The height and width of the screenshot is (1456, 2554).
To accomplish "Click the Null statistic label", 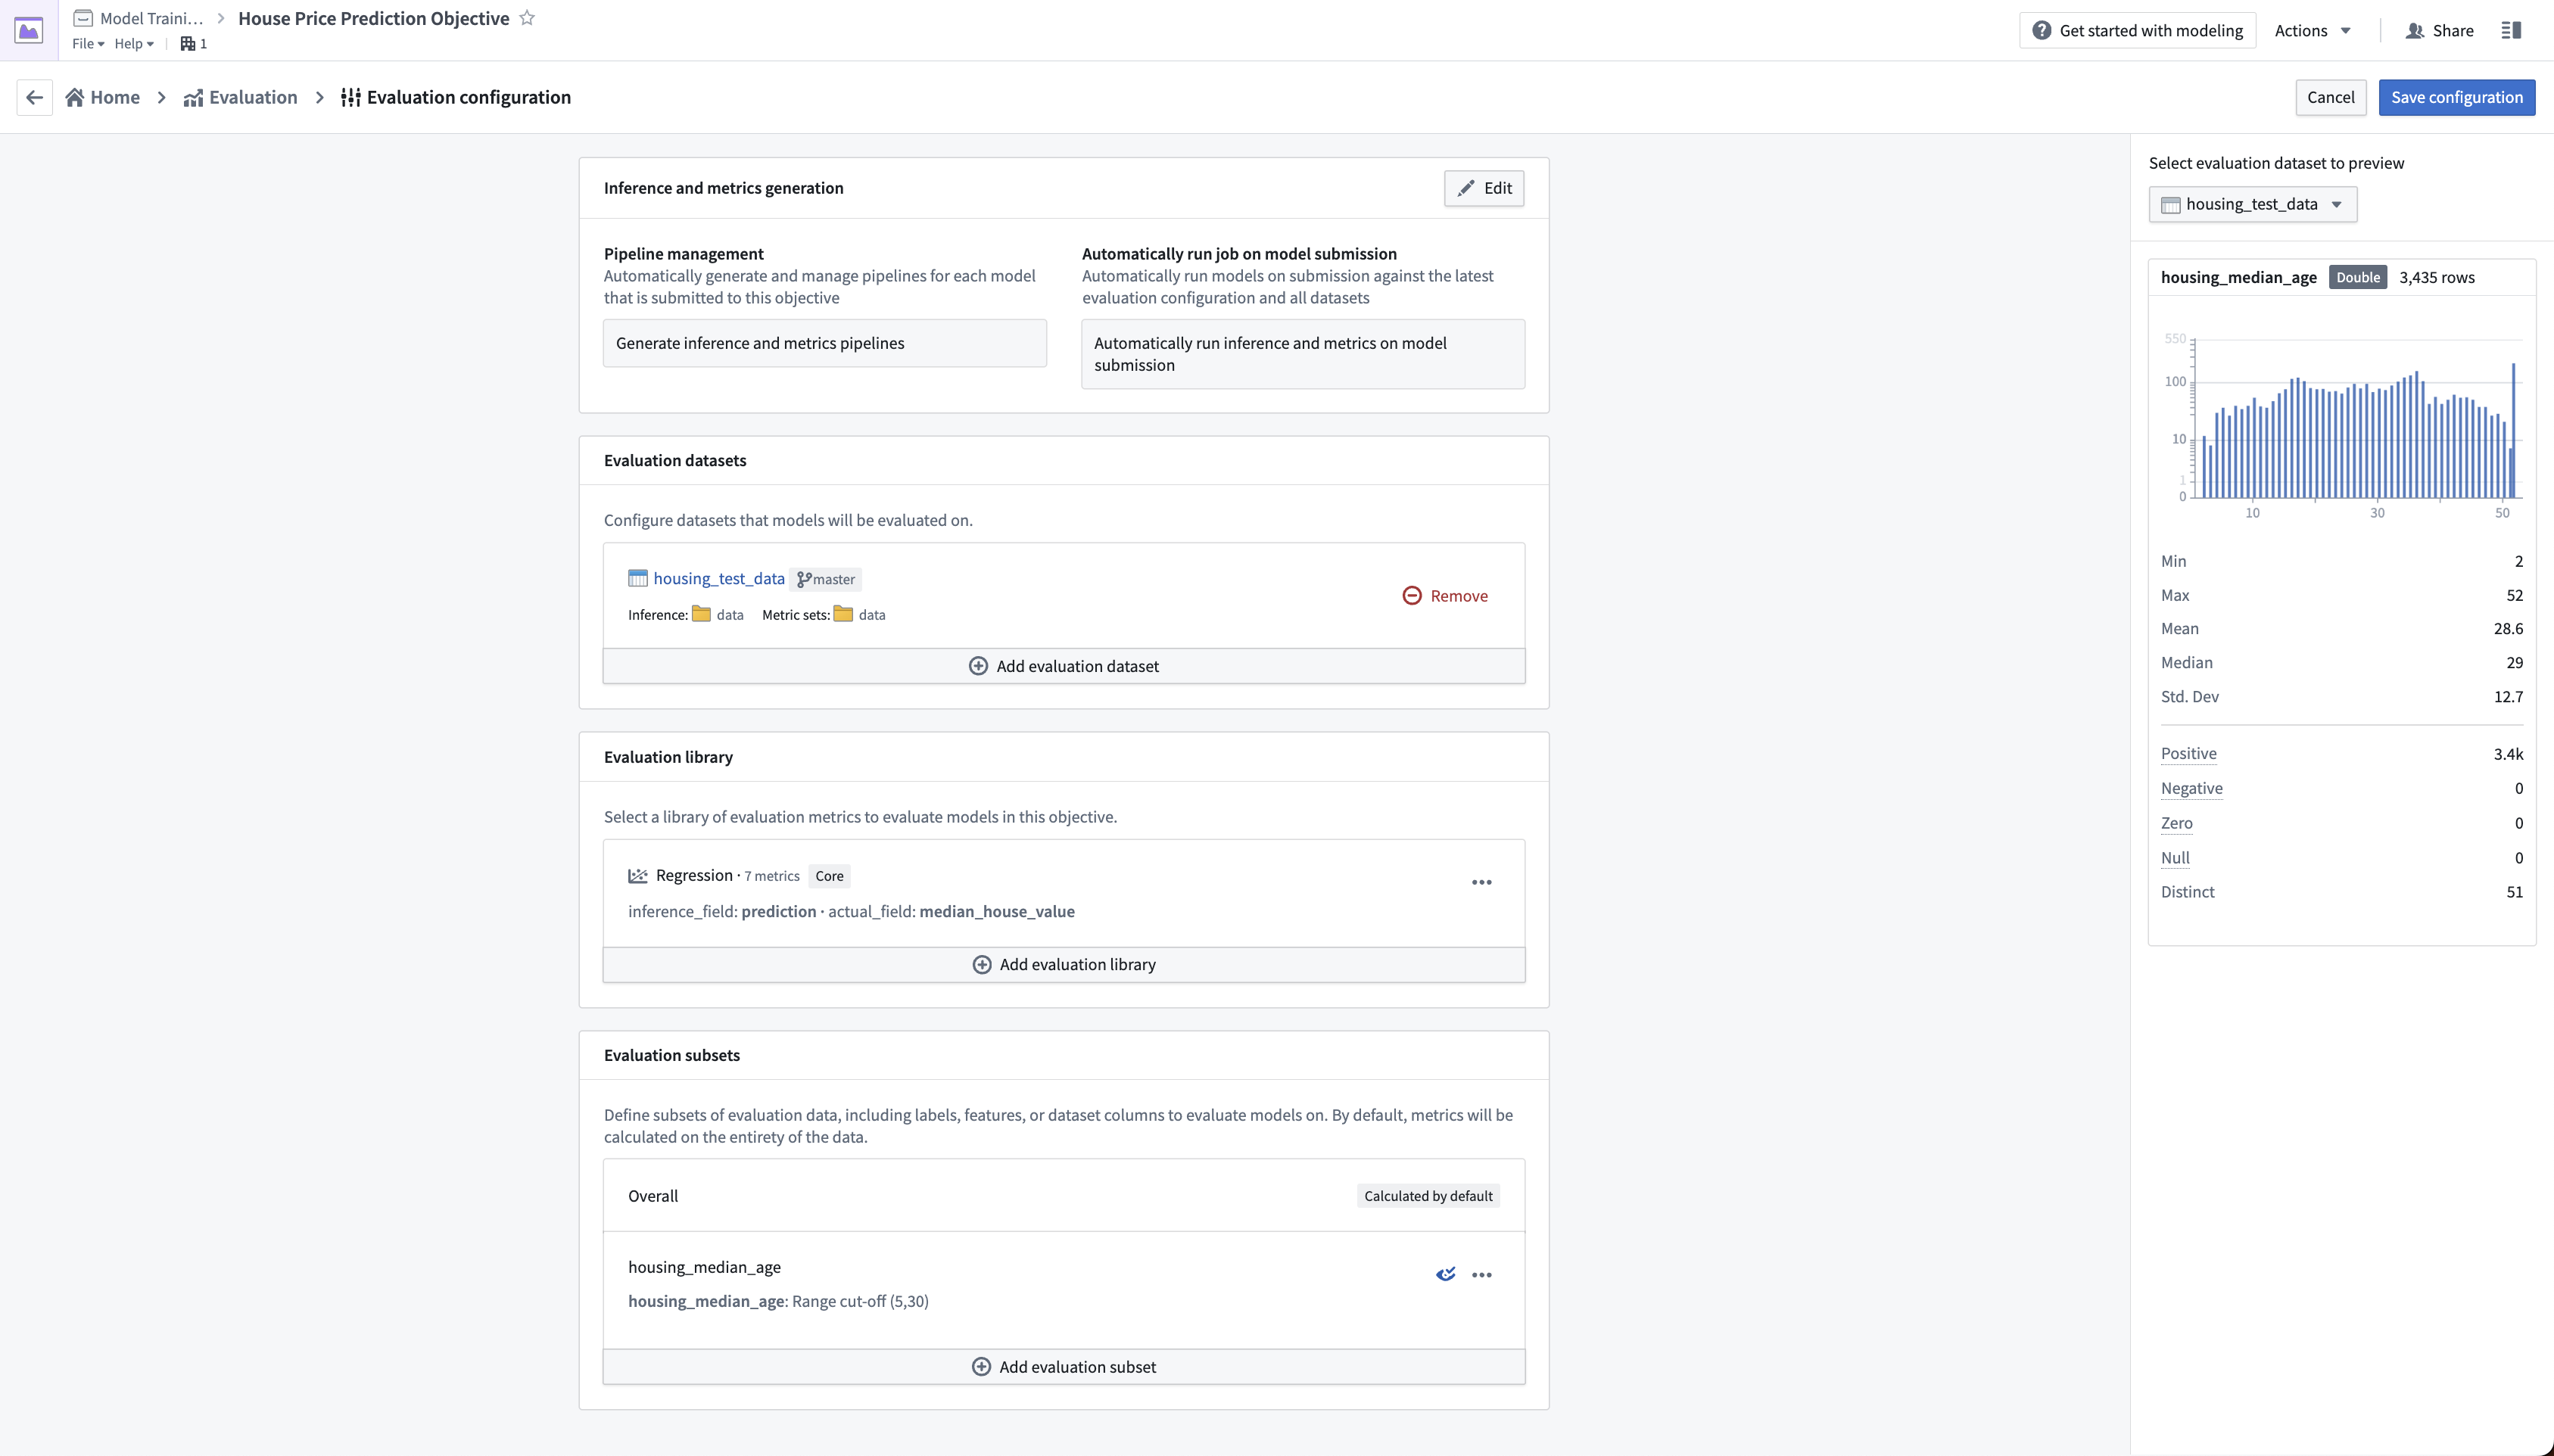I will tap(2175, 858).
